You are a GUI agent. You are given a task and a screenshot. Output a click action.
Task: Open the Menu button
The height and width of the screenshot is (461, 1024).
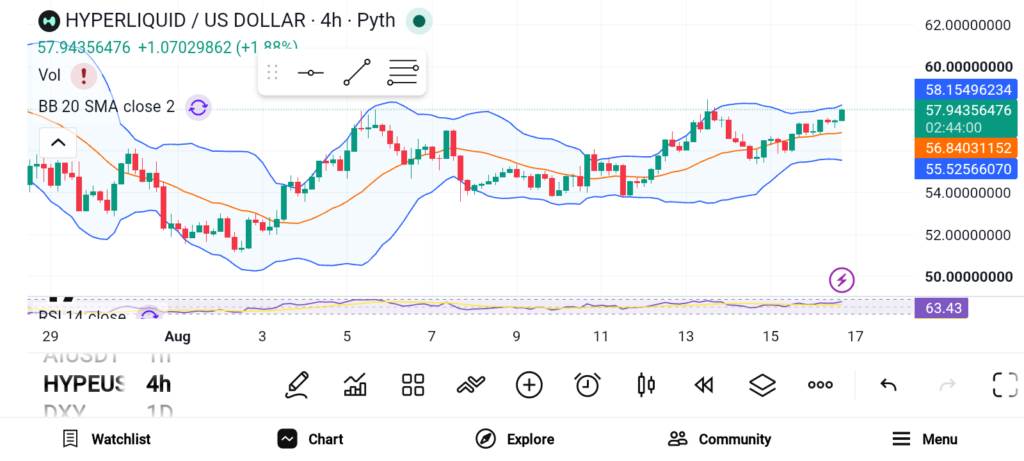point(924,439)
